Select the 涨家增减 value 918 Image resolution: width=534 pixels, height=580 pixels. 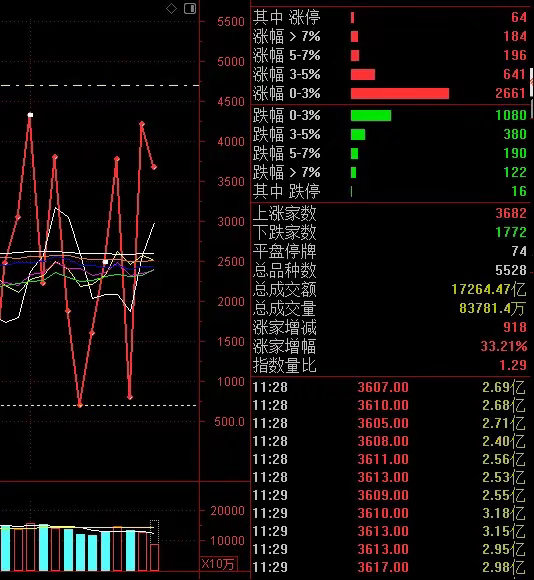coord(515,327)
